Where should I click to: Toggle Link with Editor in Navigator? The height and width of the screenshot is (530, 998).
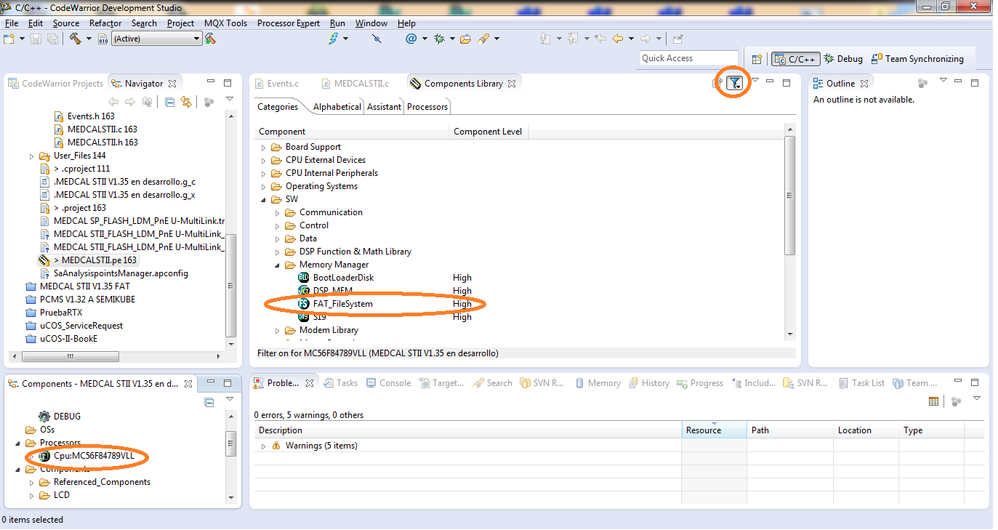[x=186, y=102]
